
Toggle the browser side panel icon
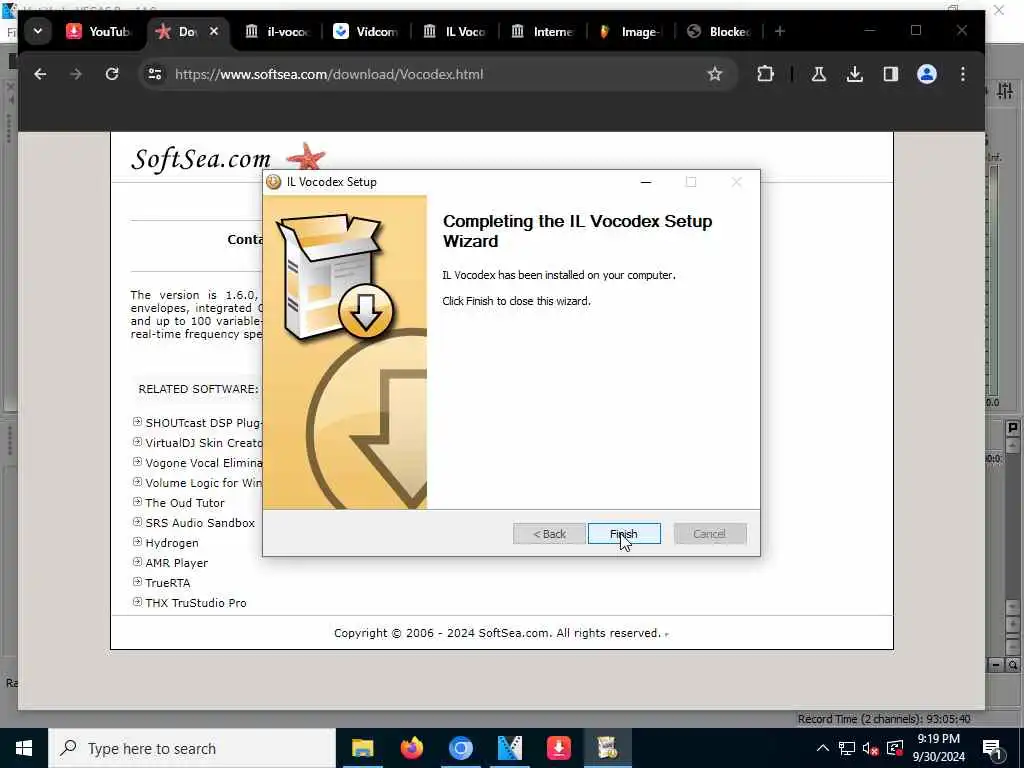point(891,74)
